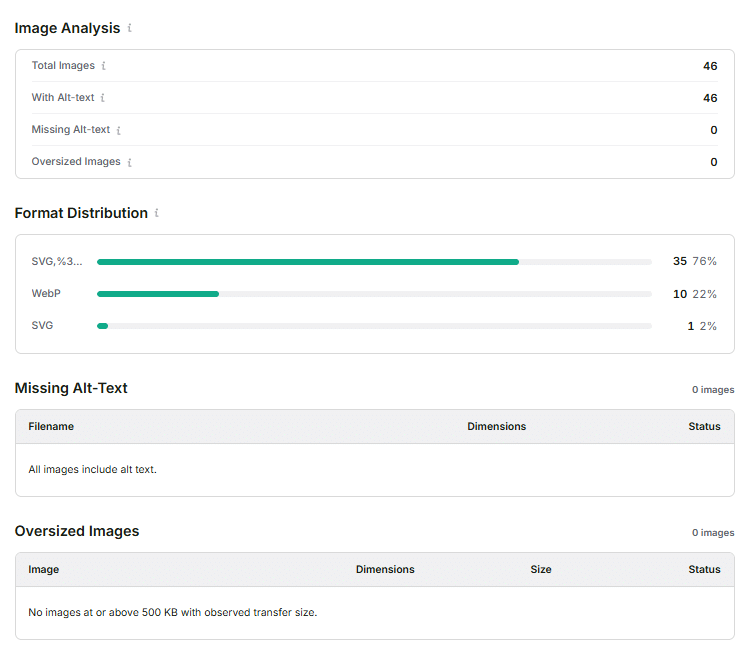The width and height of the screenshot is (752, 661).
Task: Click Status header in Missing Alt-Text table
Action: (704, 426)
